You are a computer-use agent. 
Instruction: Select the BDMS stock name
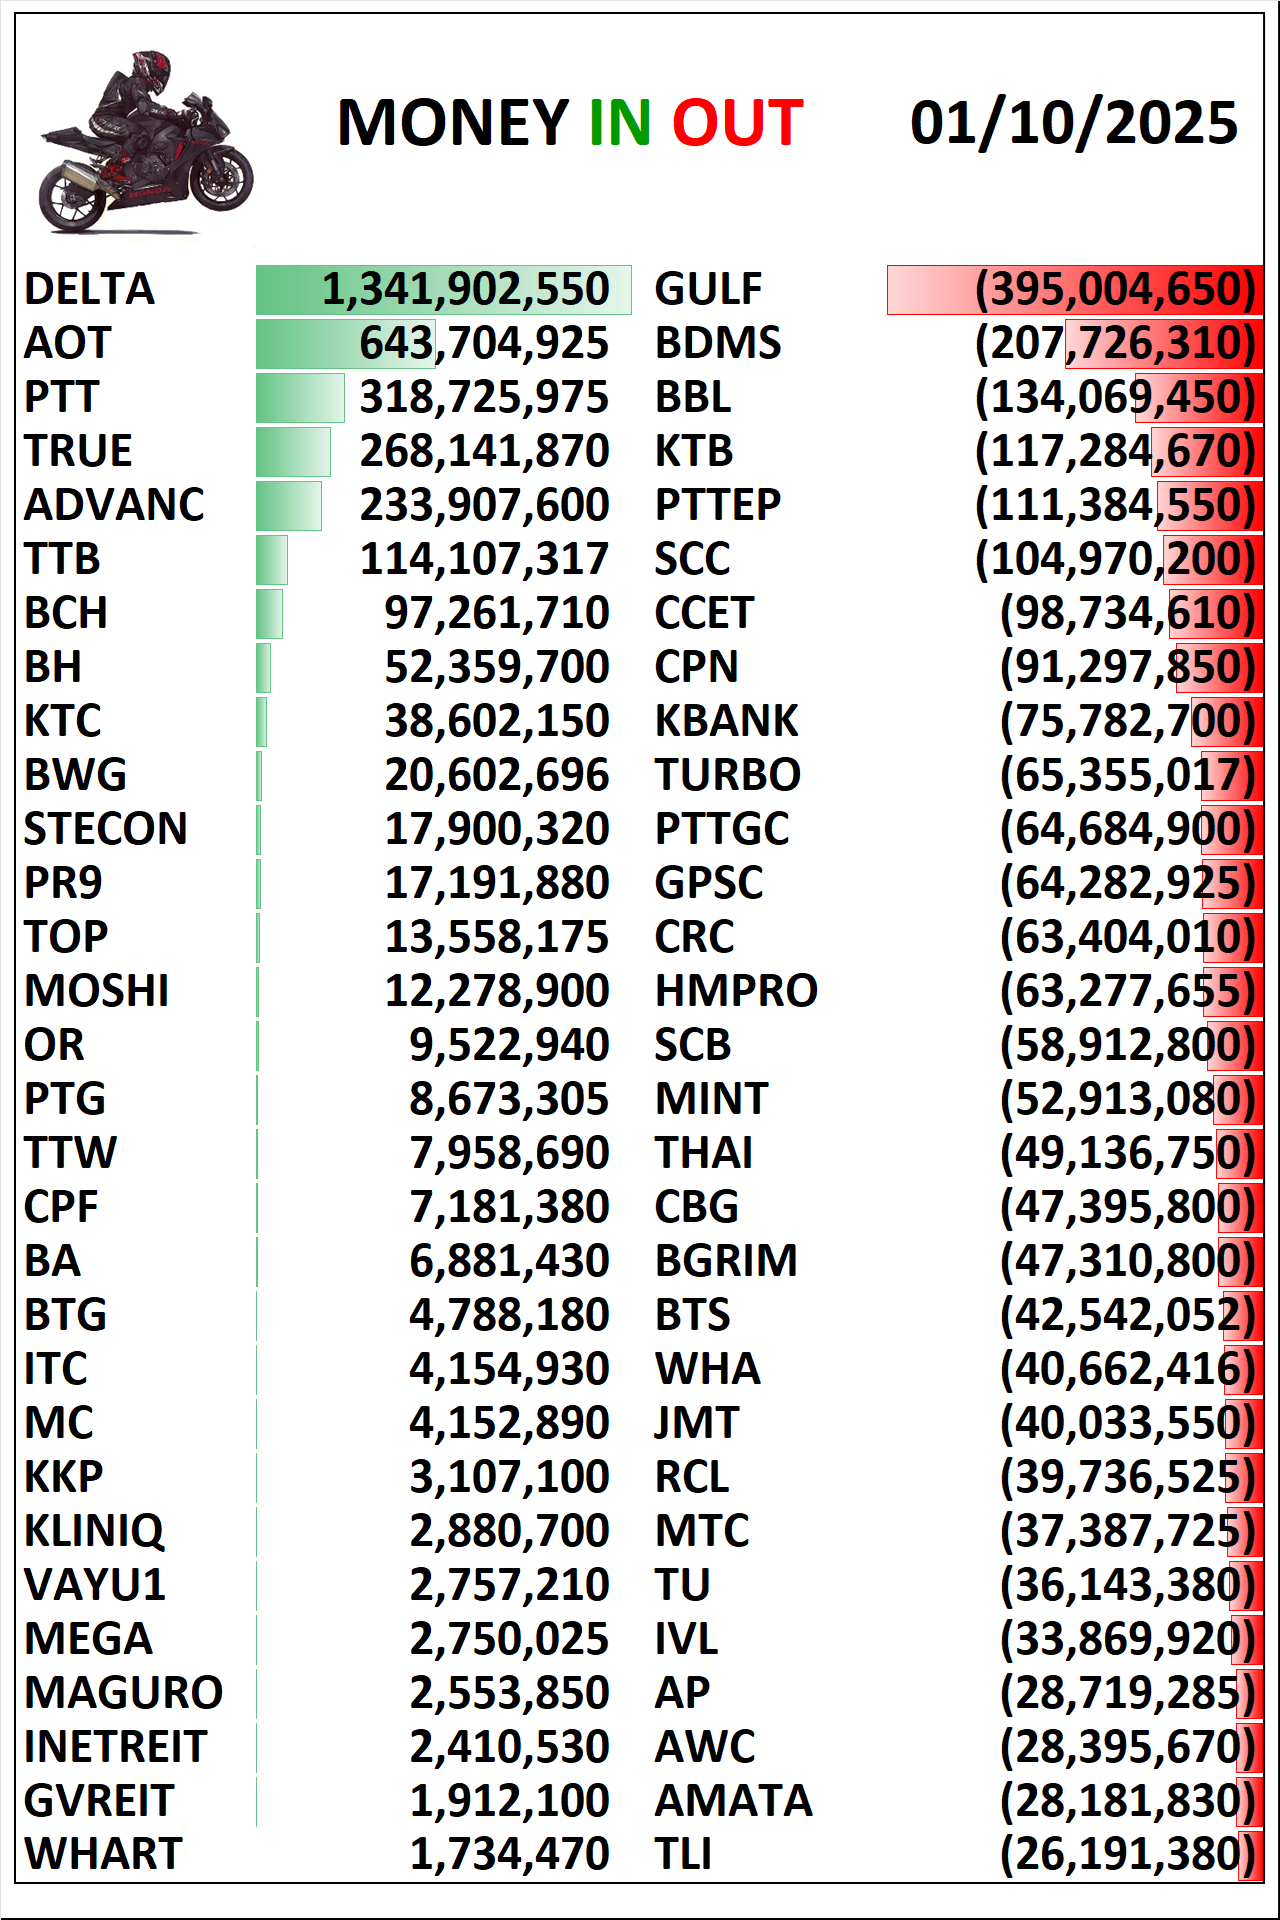(717, 343)
